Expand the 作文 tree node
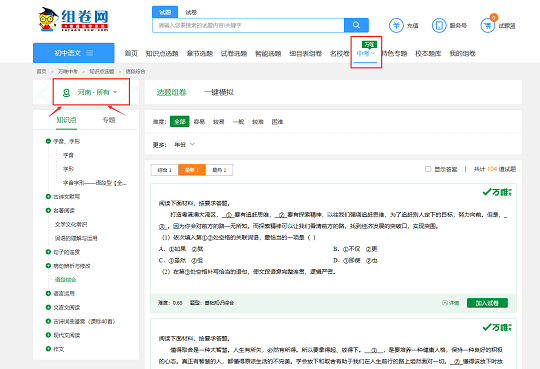This screenshot has height=369, width=540. pyautogui.click(x=48, y=349)
